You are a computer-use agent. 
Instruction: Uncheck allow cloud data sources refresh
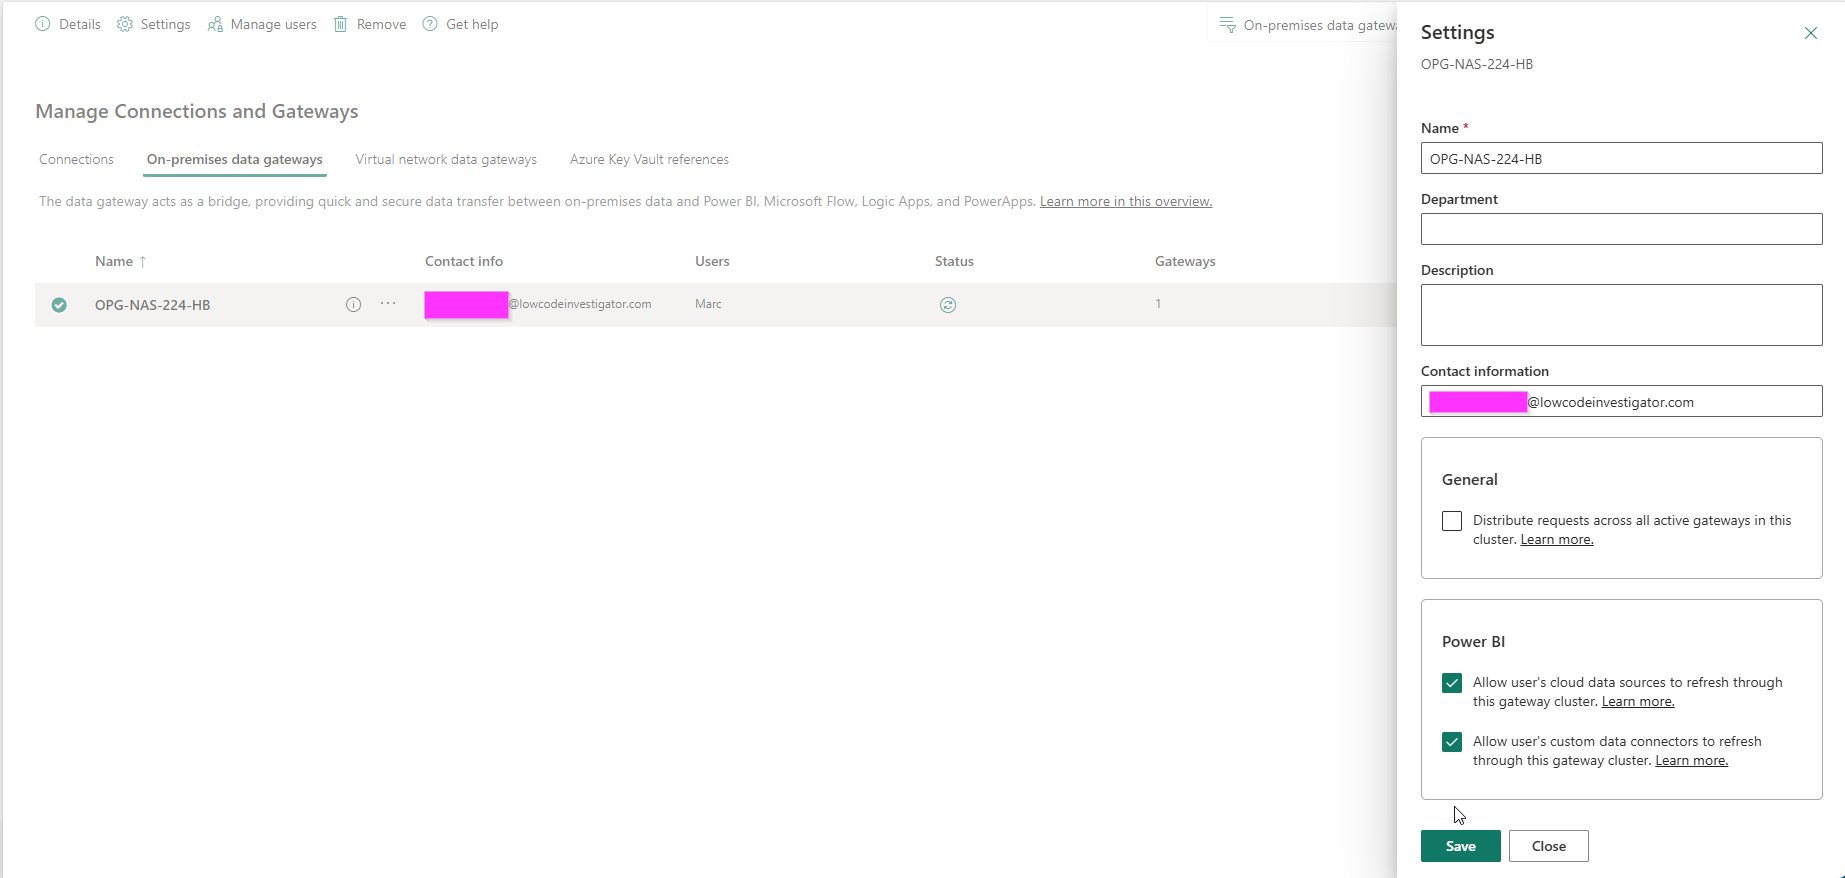pos(1452,683)
